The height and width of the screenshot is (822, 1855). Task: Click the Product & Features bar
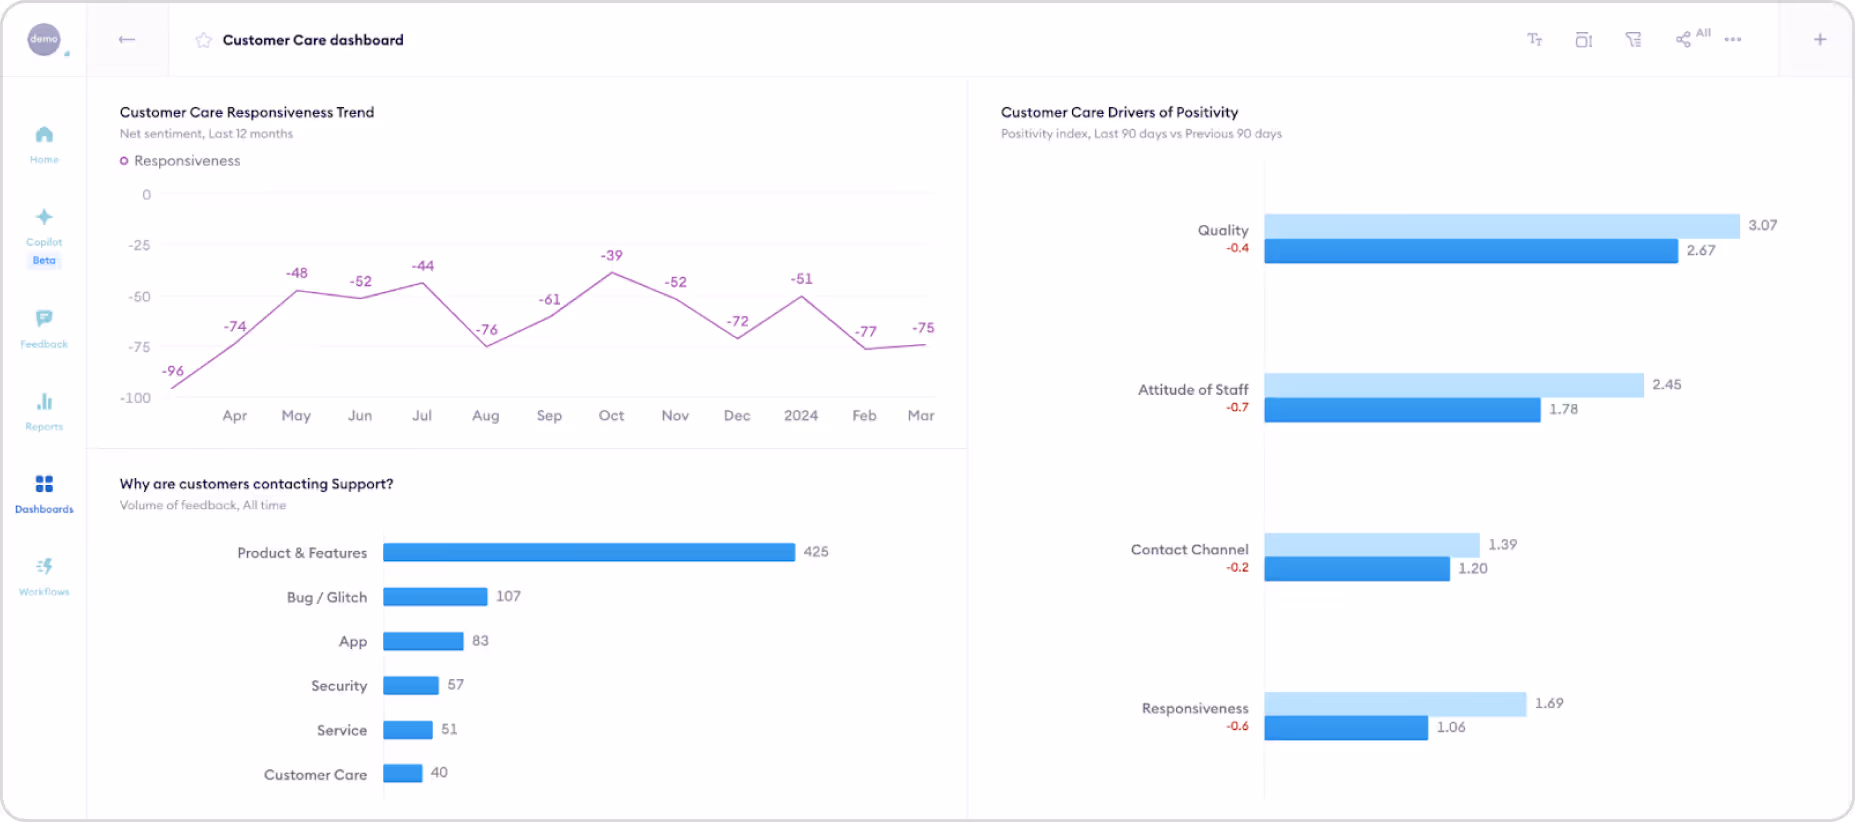[589, 552]
